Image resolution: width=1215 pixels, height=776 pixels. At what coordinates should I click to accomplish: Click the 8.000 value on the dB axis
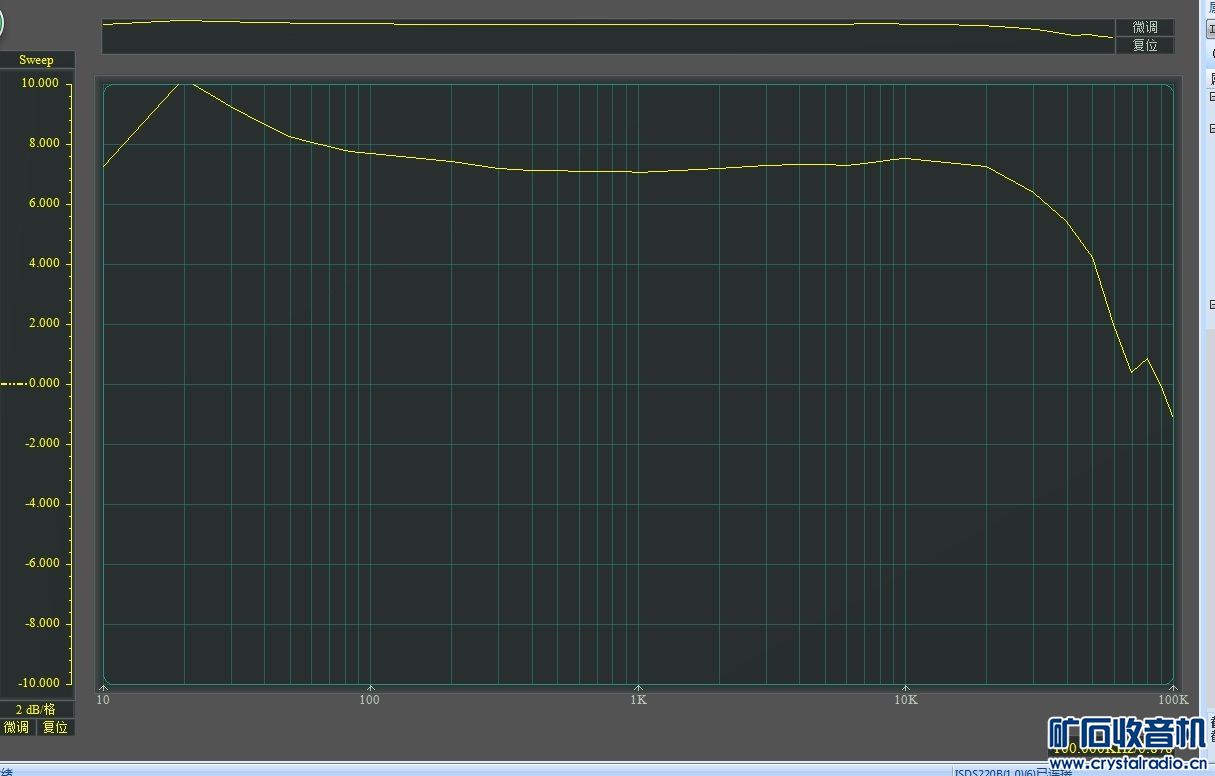(x=43, y=144)
